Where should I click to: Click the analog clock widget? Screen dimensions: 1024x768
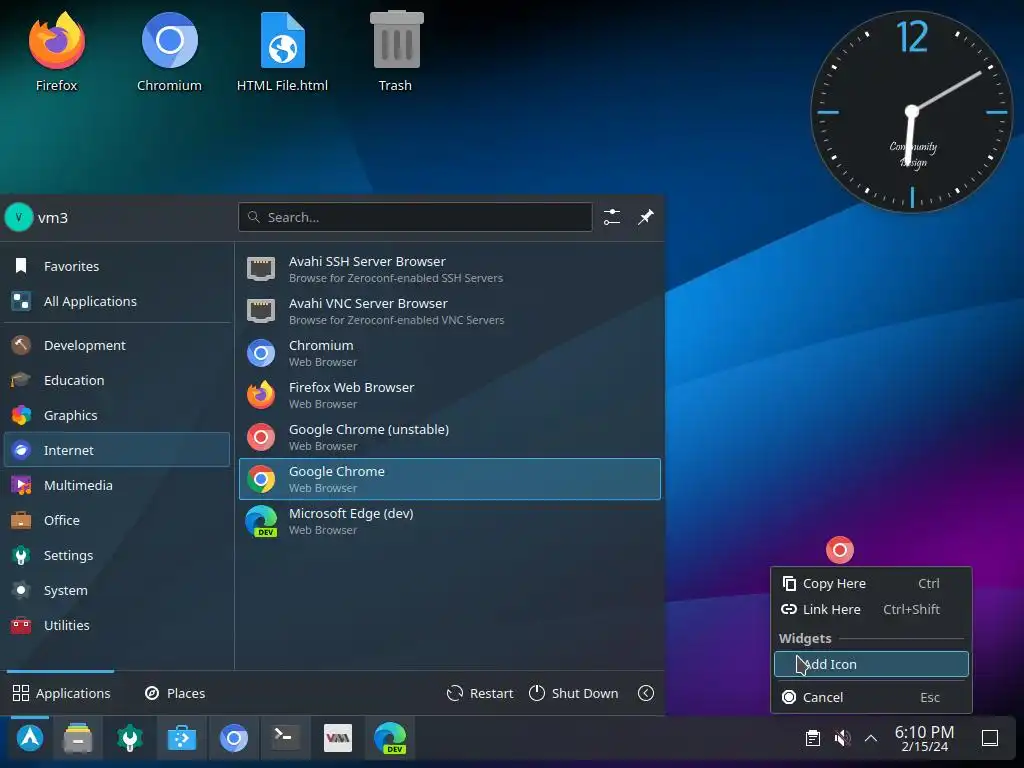click(x=912, y=112)
